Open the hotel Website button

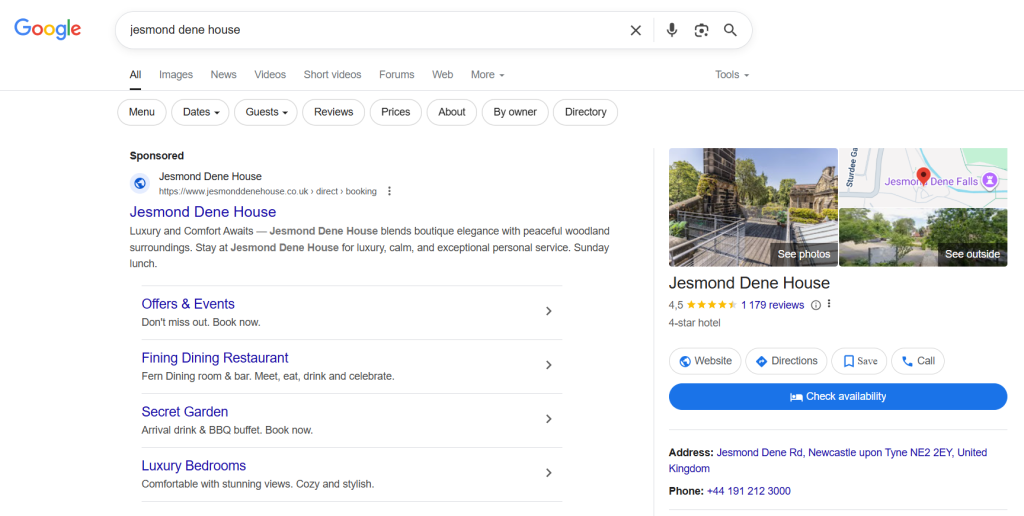click(x=705, y=361)
